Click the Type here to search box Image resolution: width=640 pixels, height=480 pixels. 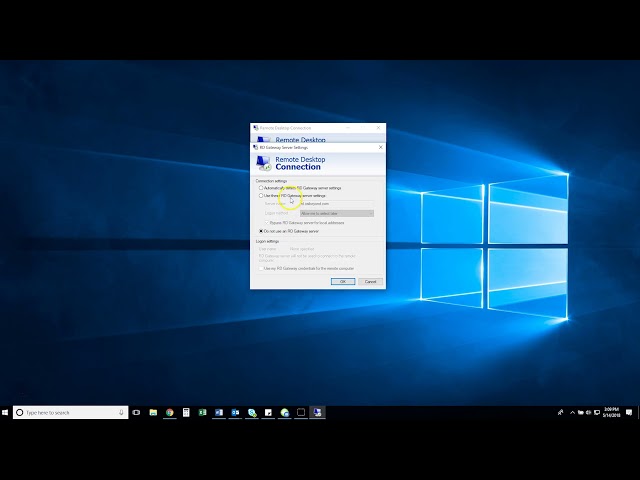coord(71,412)
